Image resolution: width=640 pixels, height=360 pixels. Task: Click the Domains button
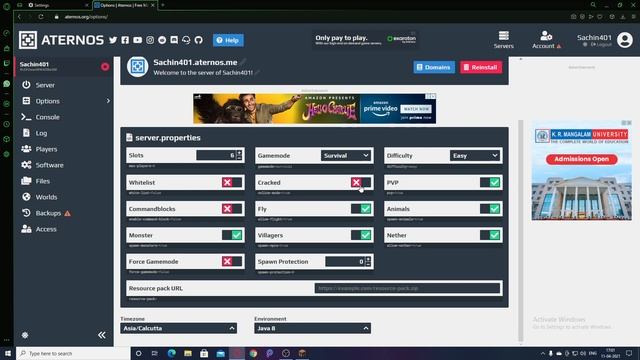(x=434, y=67)
